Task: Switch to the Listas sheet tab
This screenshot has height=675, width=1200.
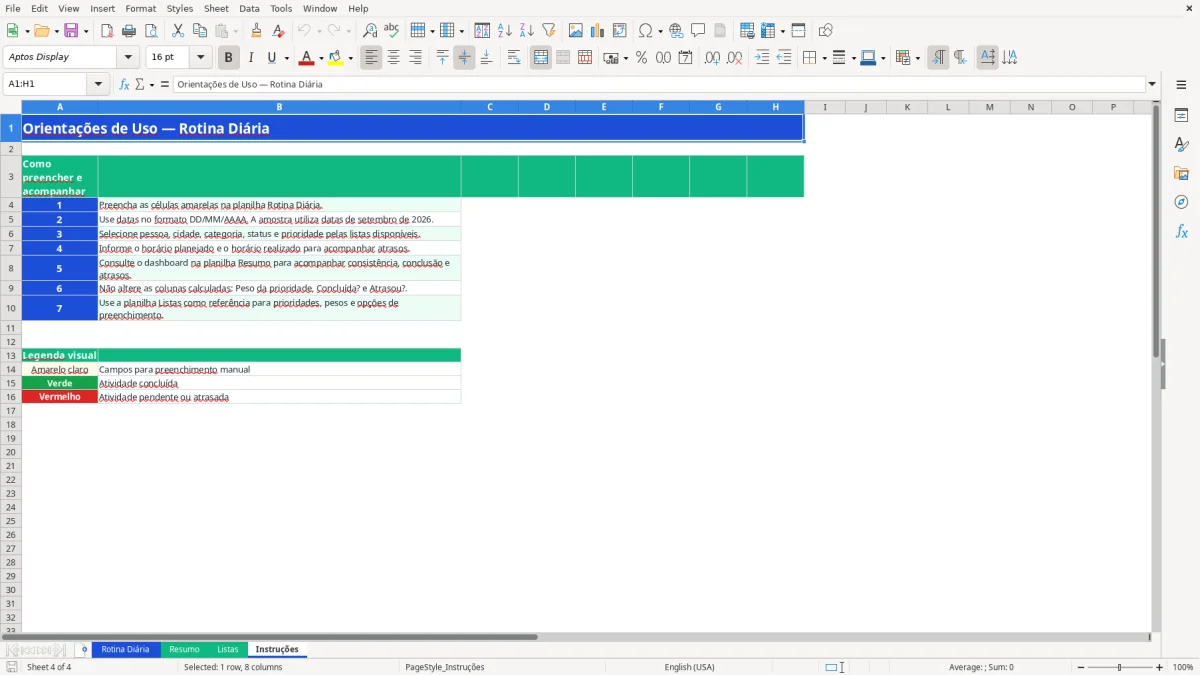Action: tap(228, 650)
